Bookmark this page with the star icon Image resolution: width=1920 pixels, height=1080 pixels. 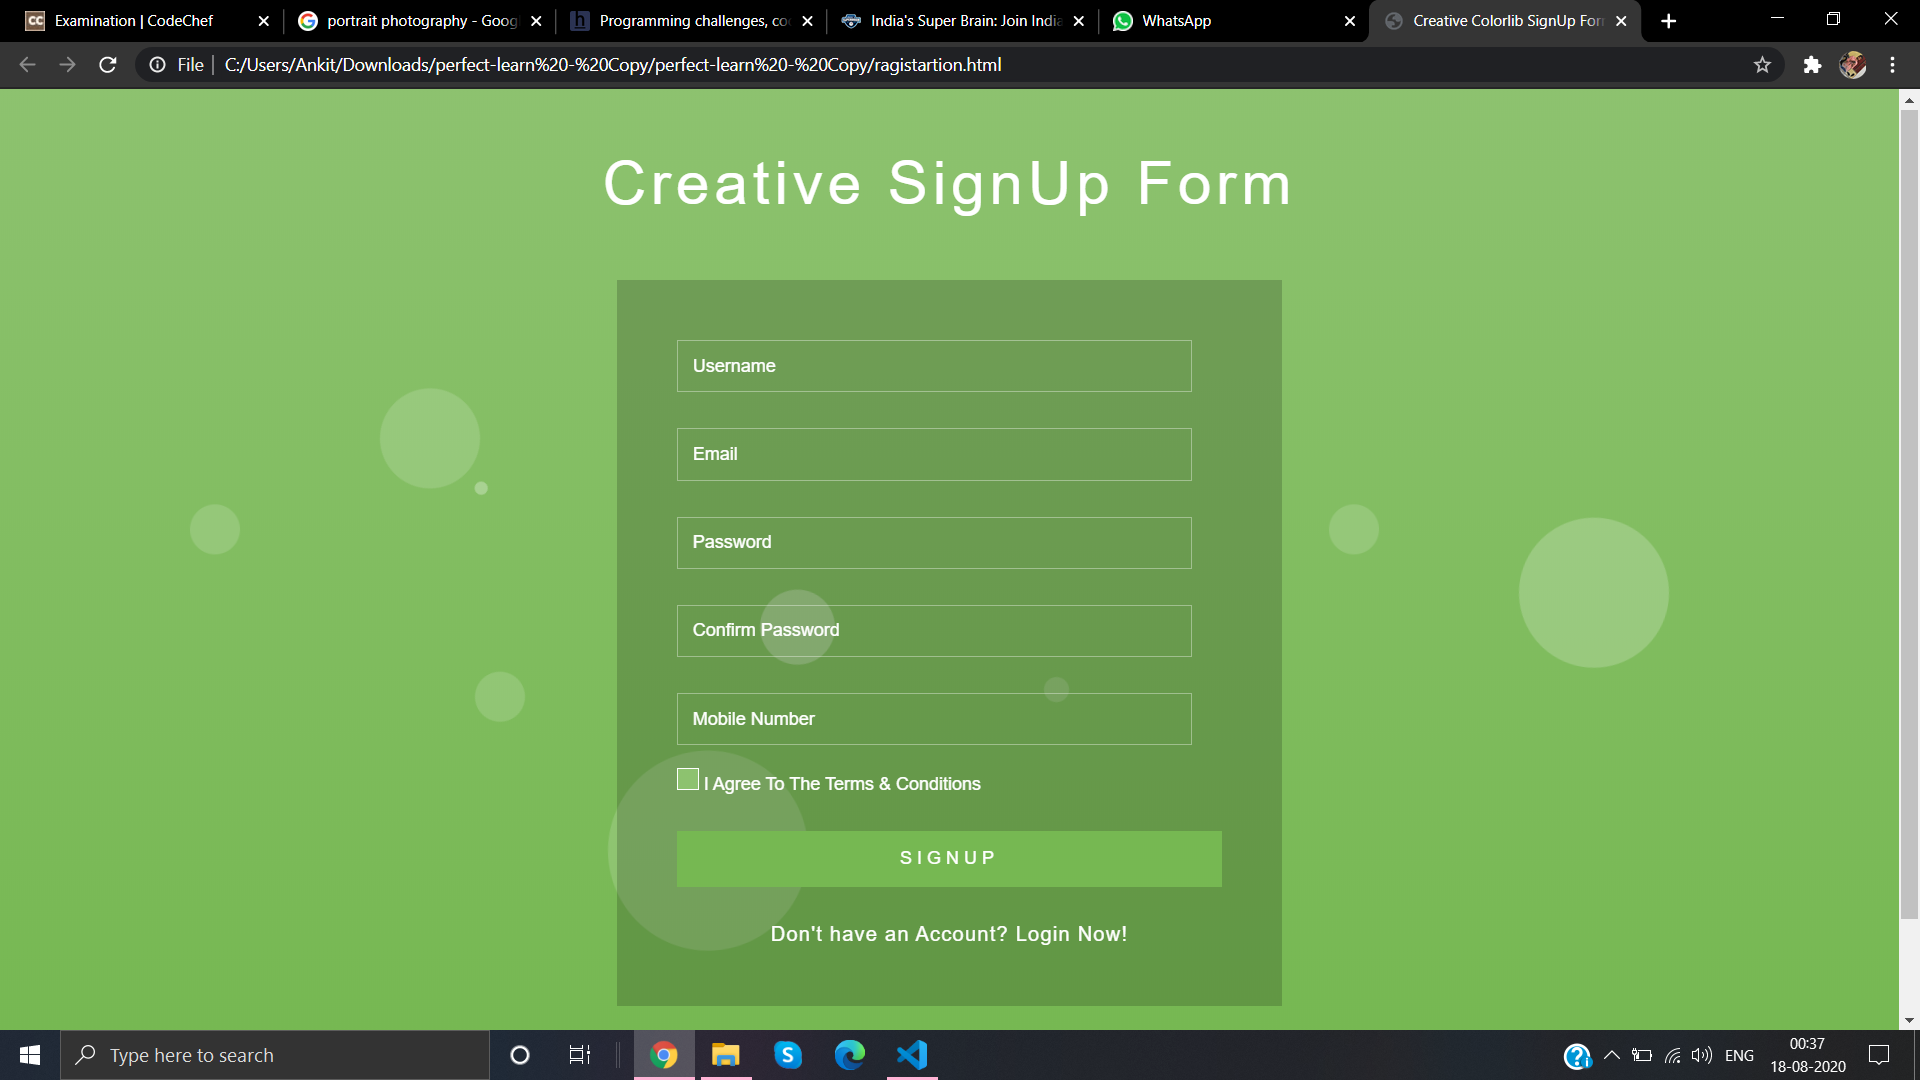[1762, 65]
